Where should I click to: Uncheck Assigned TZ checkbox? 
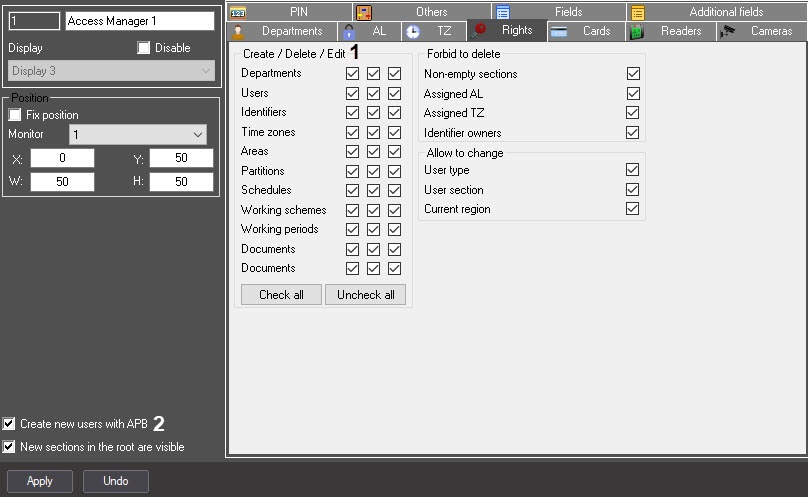click(633, 112)
